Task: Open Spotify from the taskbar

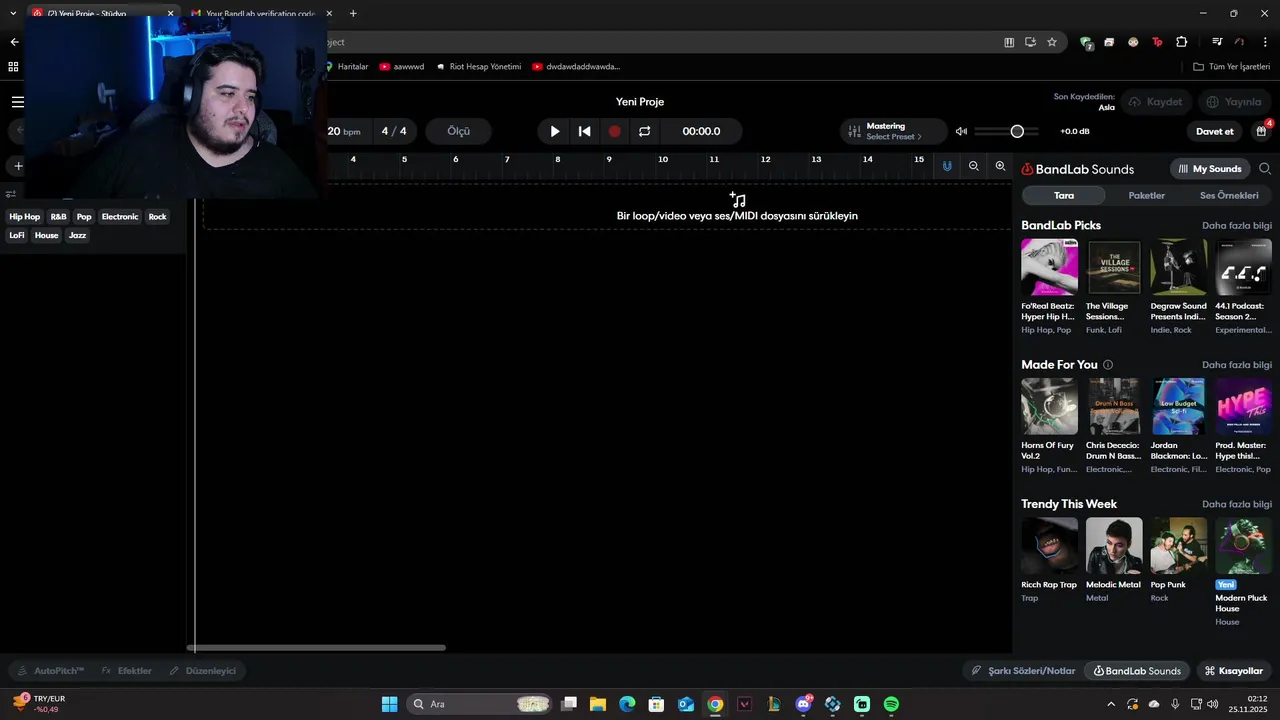Action: coord(891,704)
